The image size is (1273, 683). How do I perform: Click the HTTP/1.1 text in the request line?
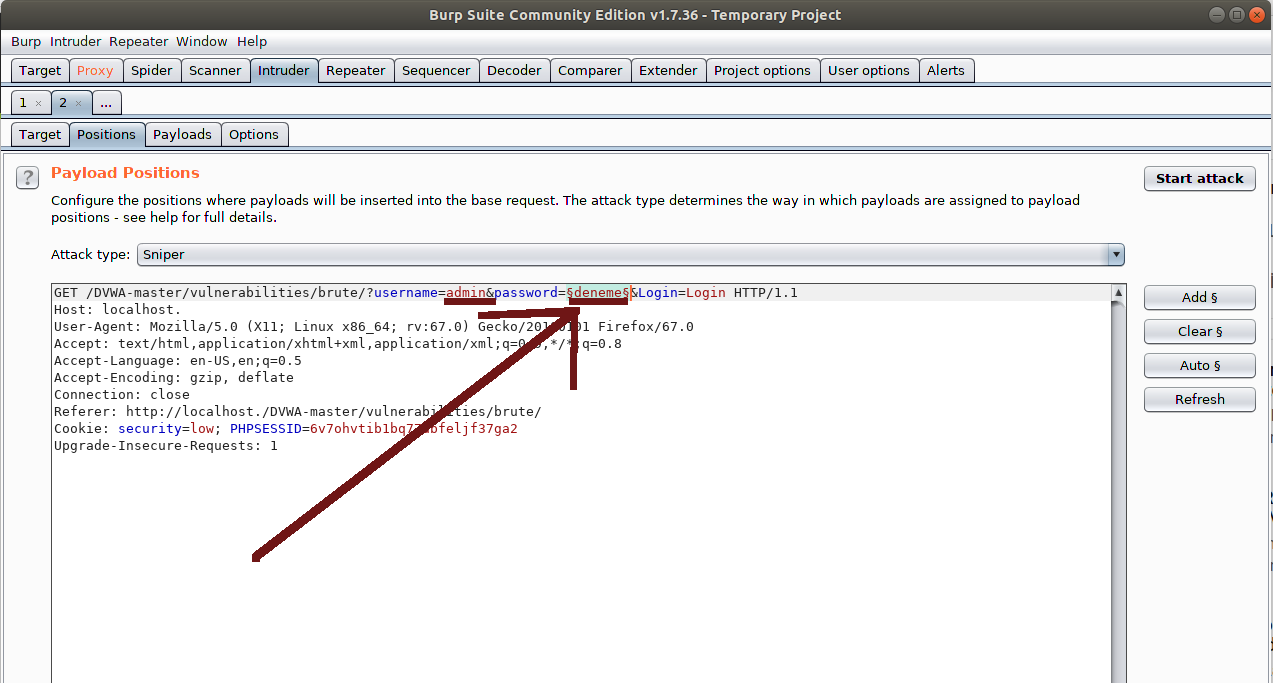(766, 293)
